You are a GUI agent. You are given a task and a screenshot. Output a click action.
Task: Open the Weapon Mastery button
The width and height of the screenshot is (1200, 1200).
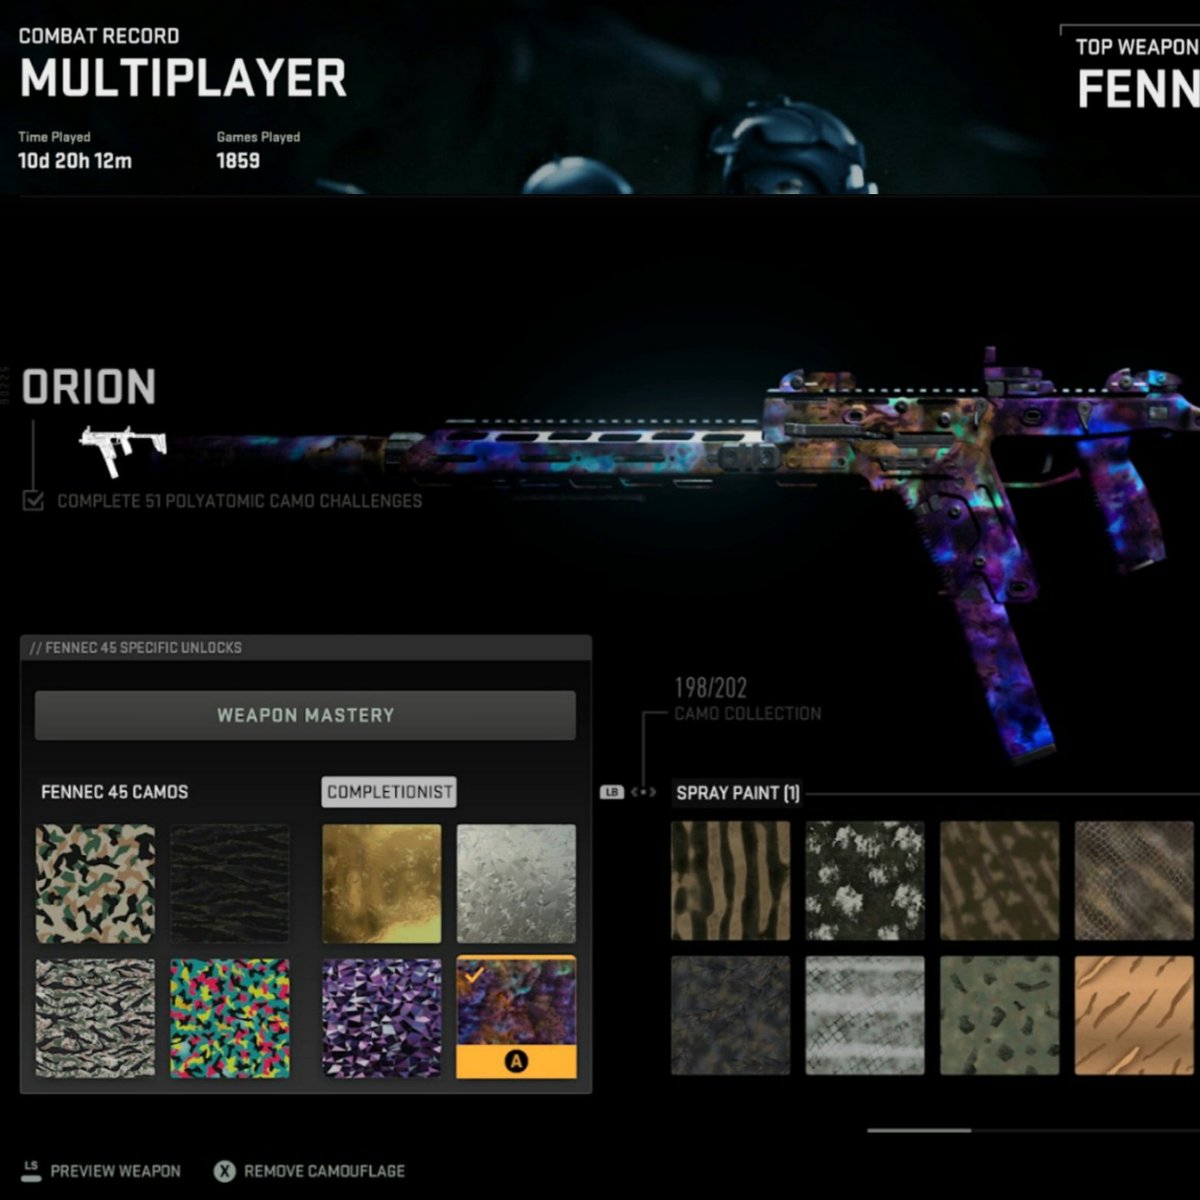point(305,715)
